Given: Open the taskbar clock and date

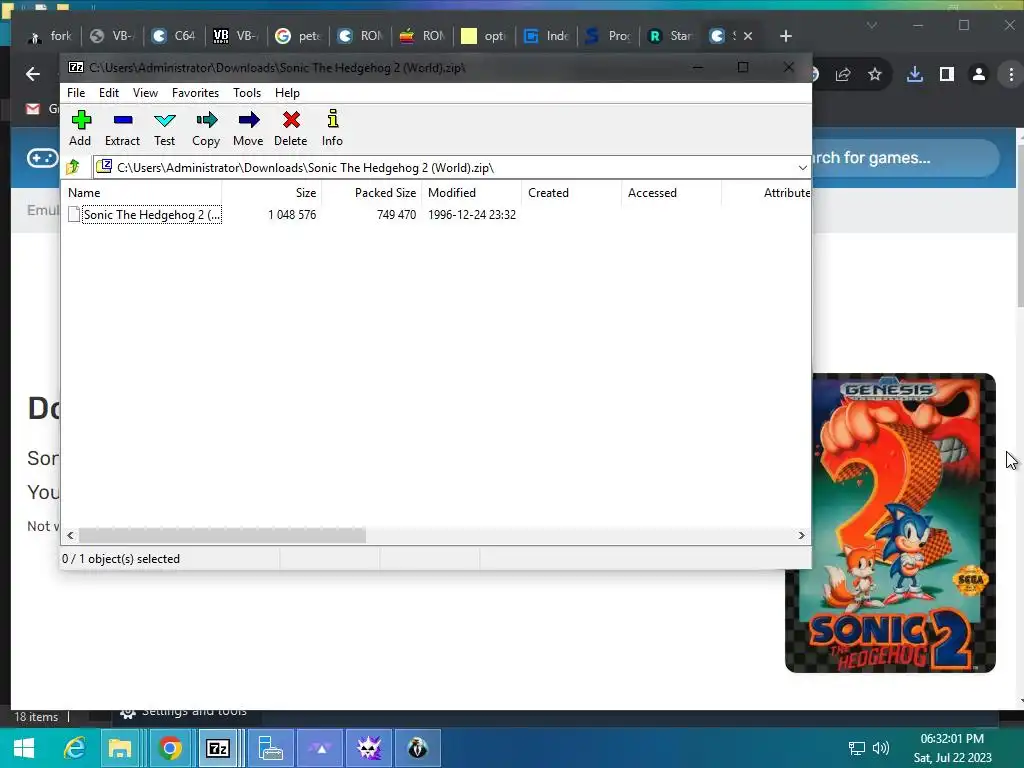Looking at the screenshot, I should tap(952, 748).
